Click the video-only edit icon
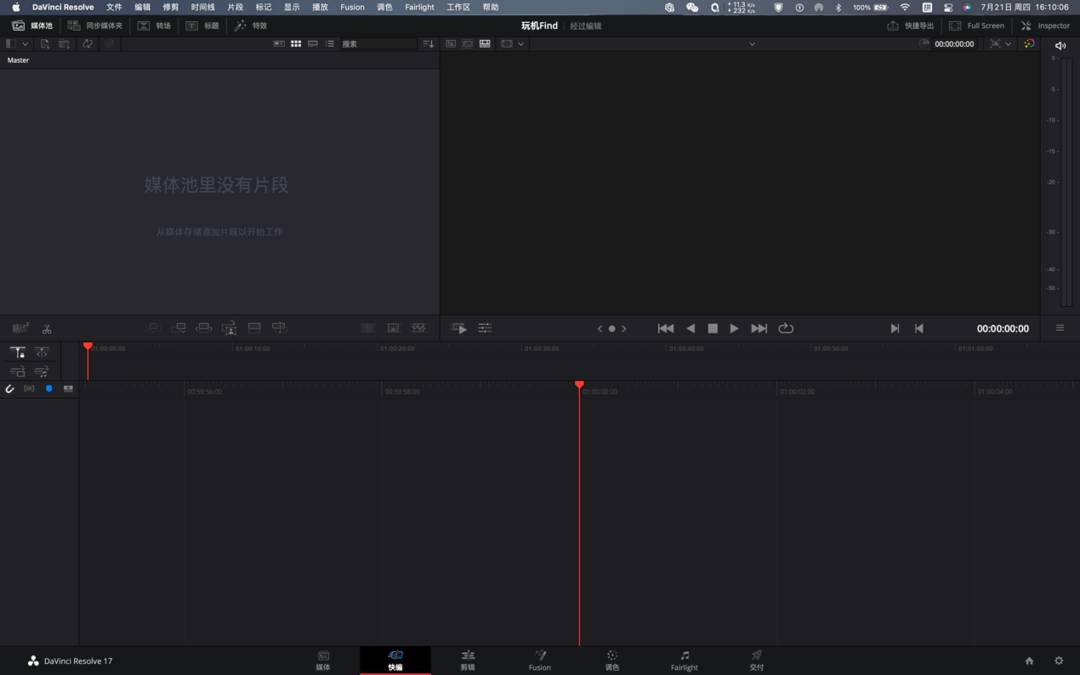Screen dimensions: 1080x675 [17, 372]
